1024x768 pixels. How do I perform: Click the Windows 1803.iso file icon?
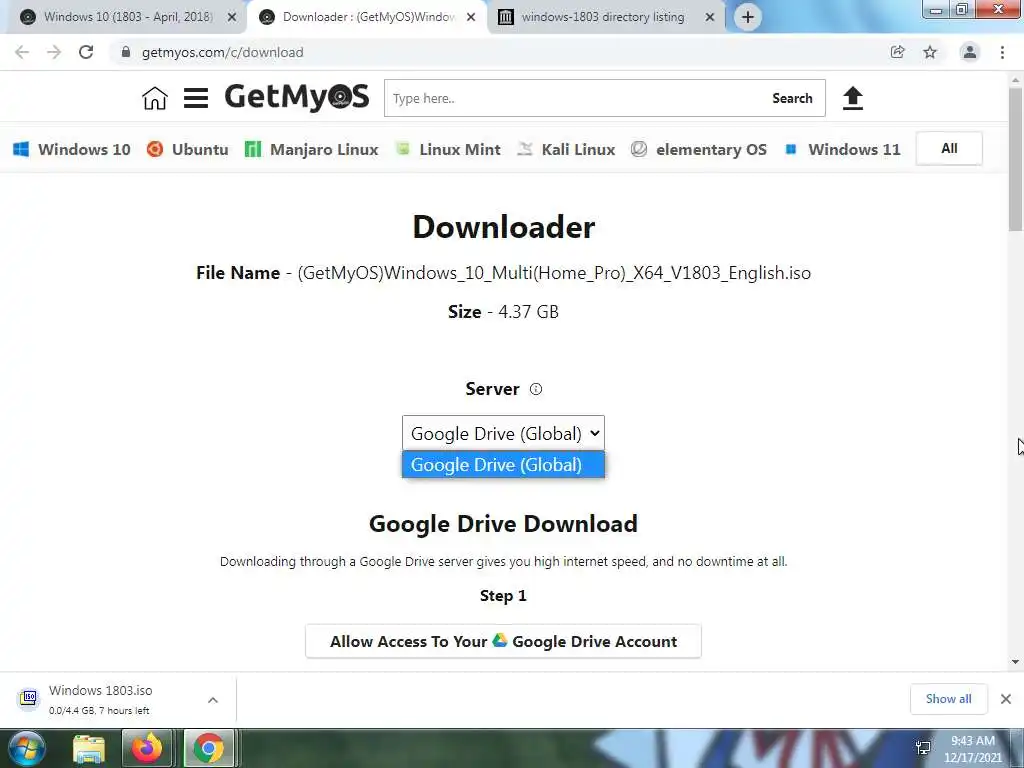[28, 698]
